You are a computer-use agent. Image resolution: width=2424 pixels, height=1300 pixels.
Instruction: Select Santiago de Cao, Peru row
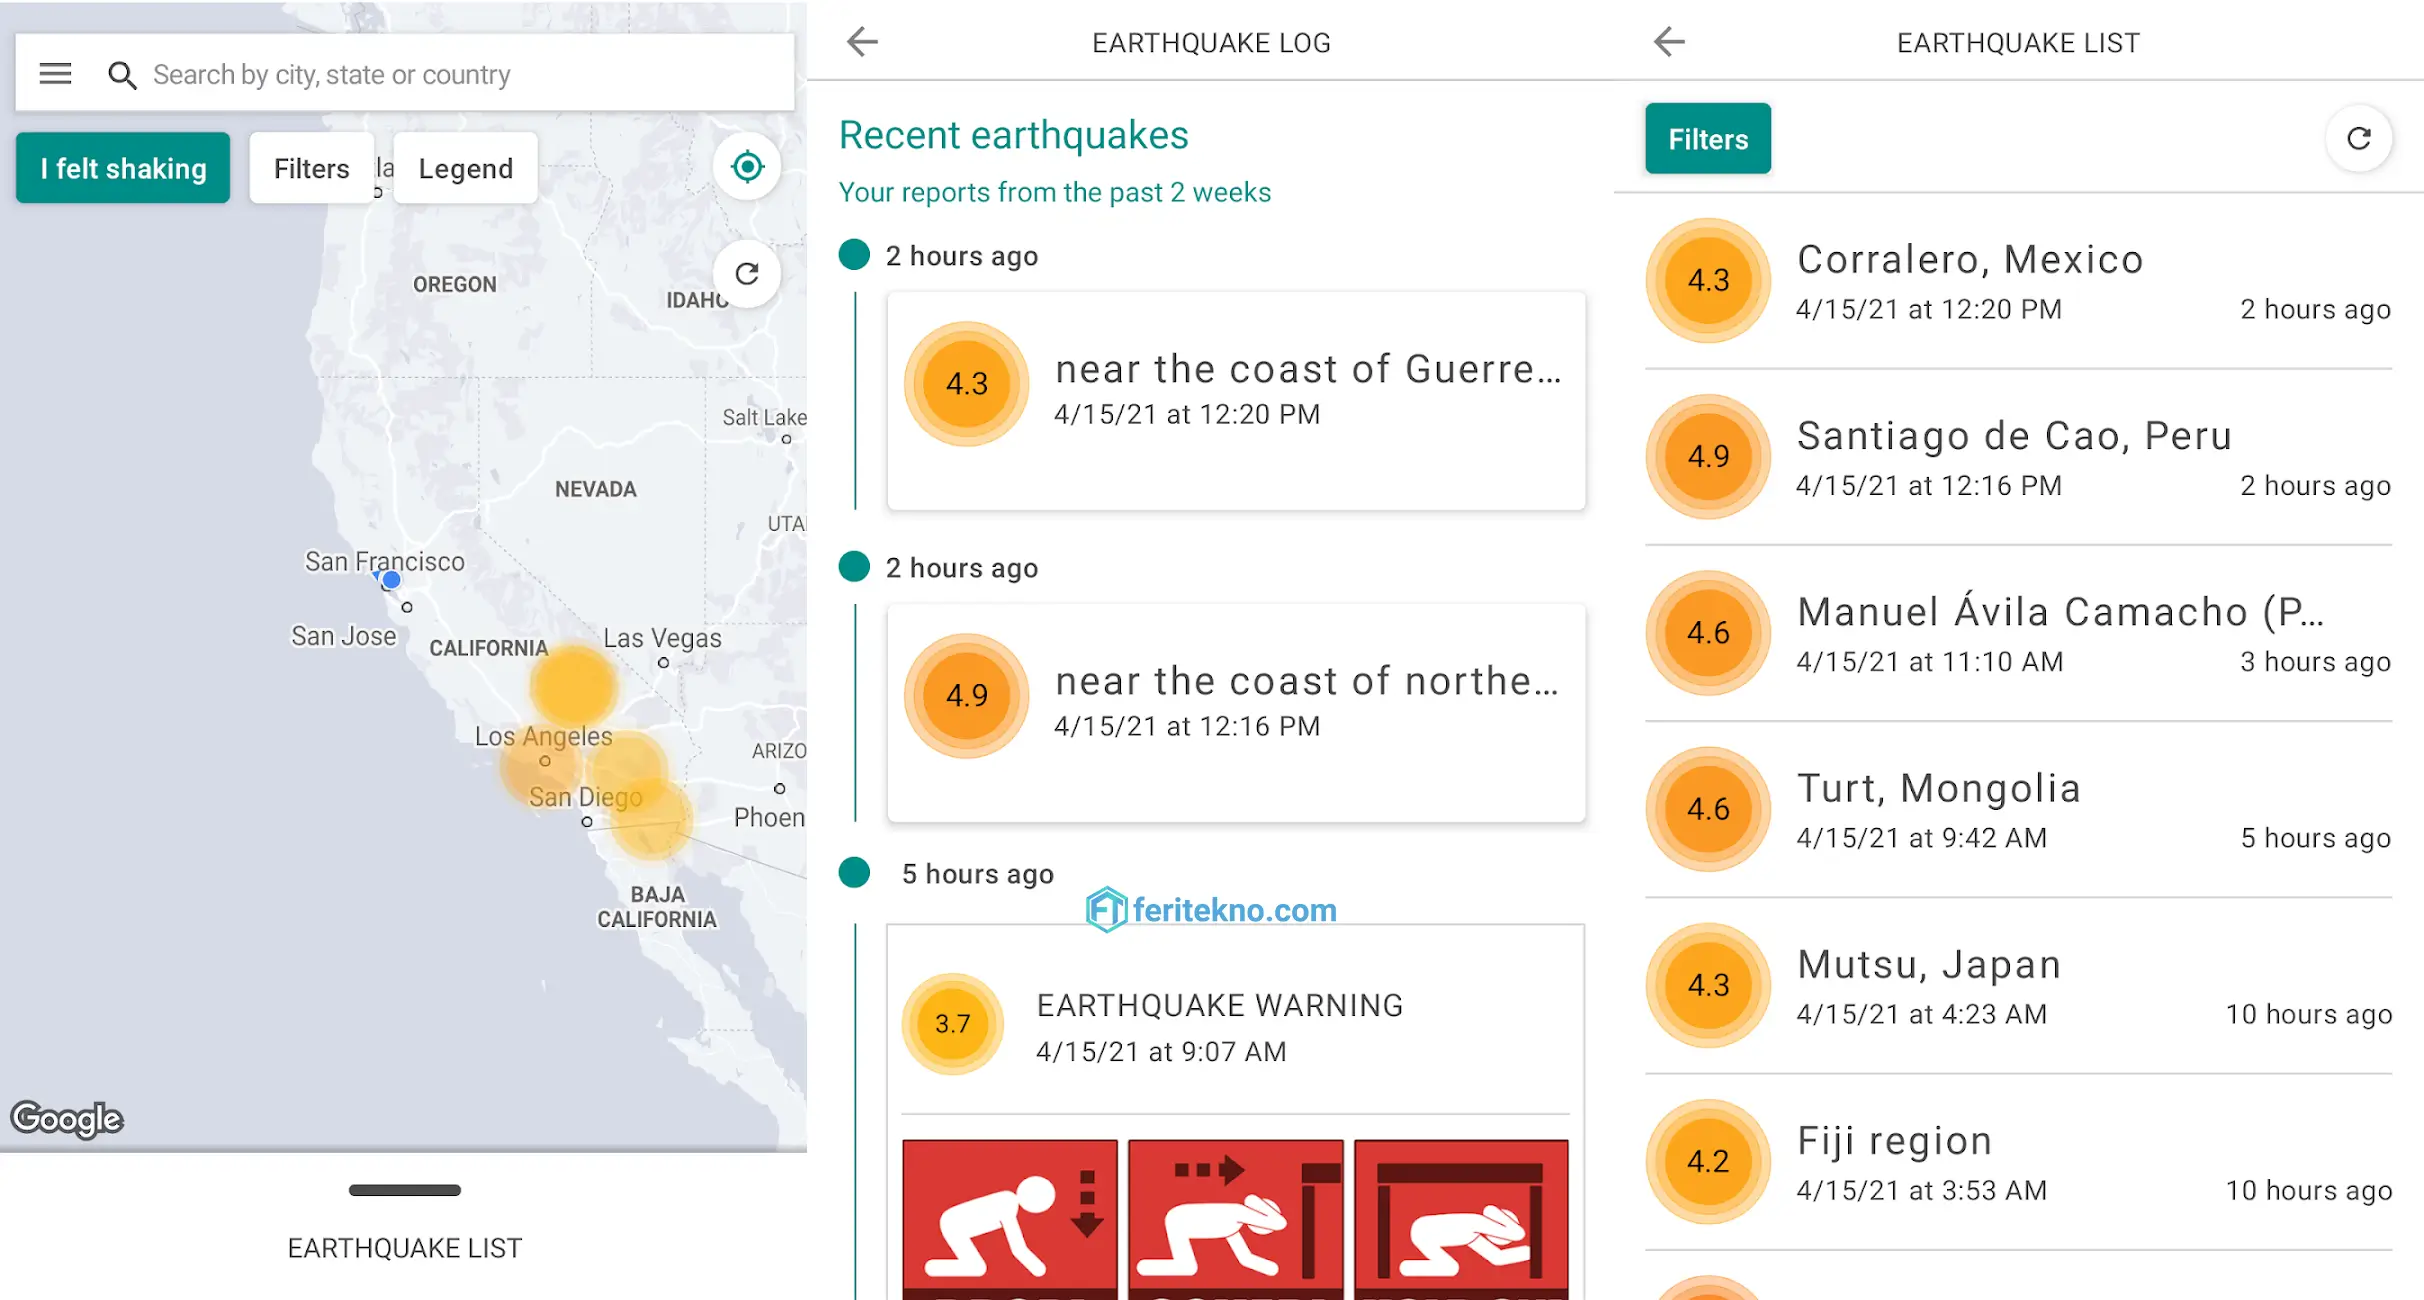pos(2018,458)
